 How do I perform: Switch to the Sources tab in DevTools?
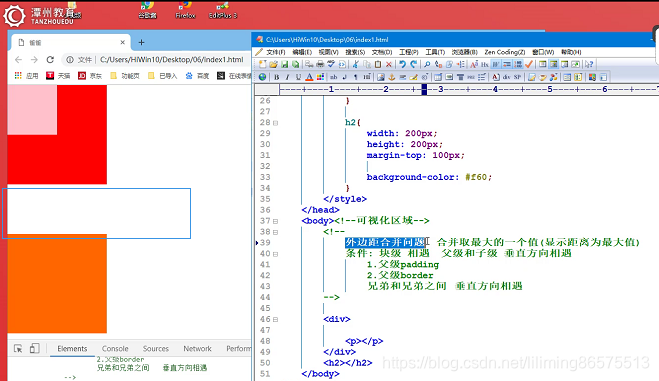coord(156,349)
